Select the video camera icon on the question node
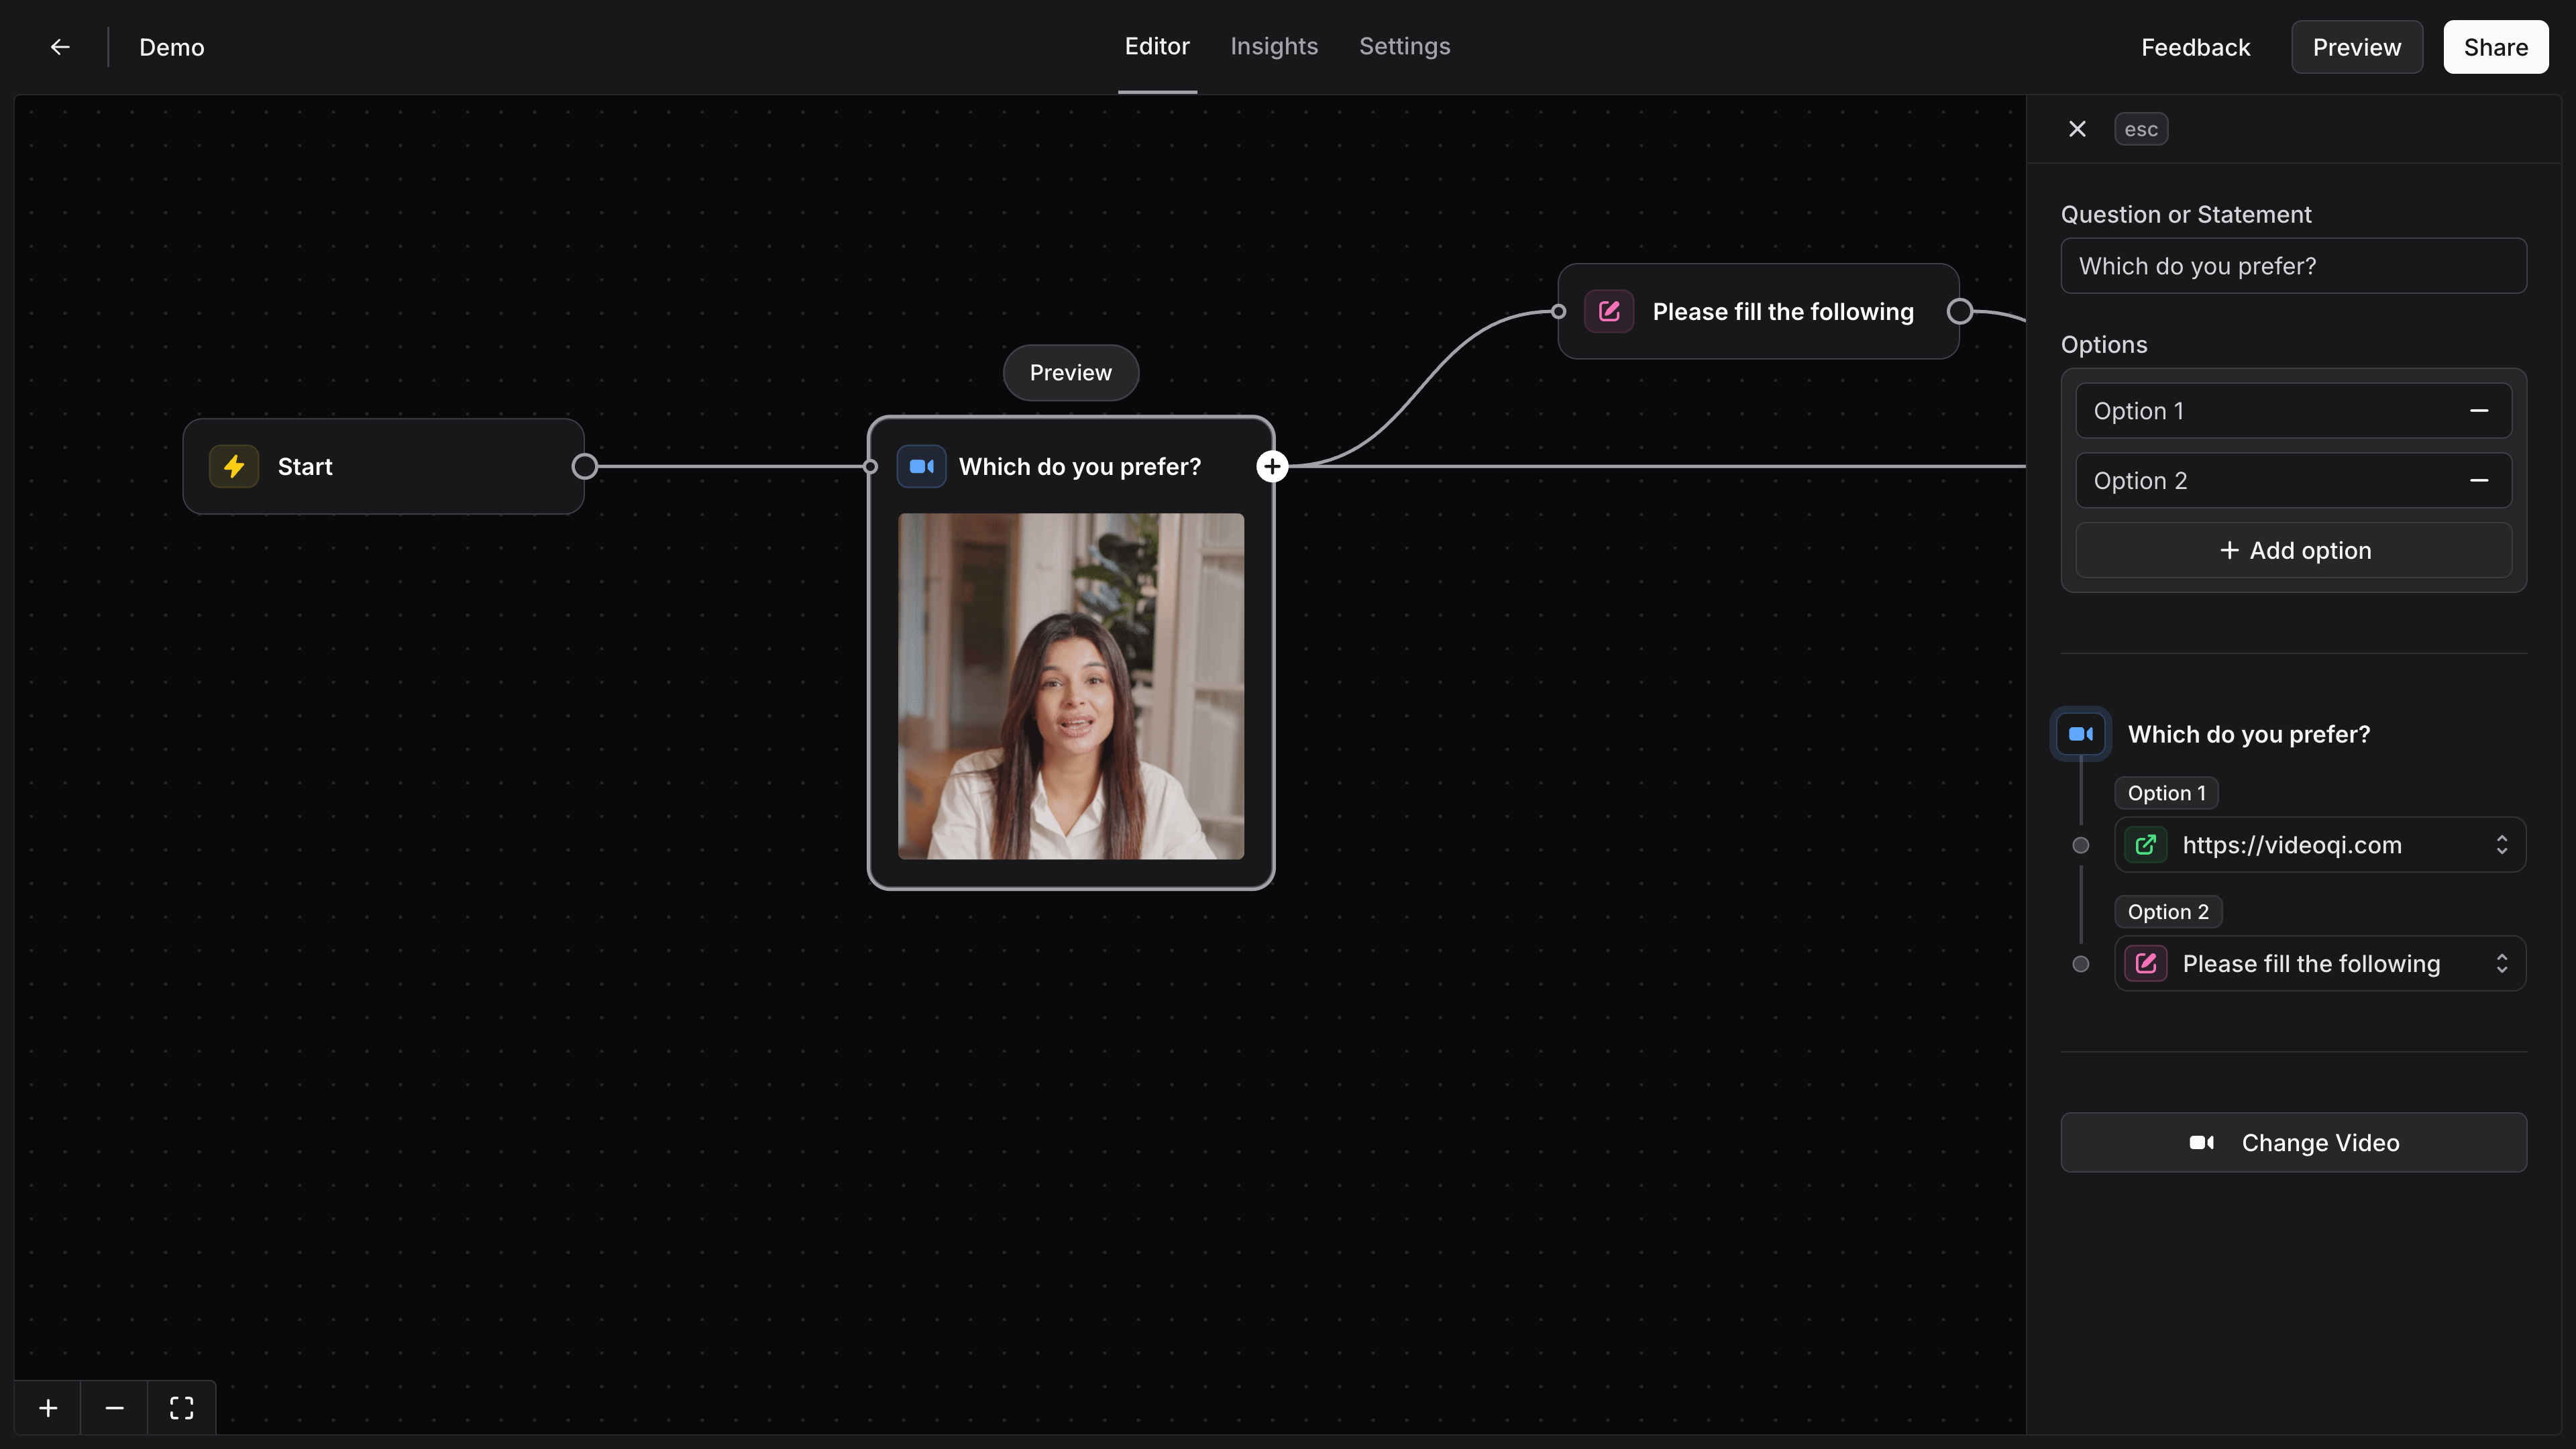Viewport: 2576px width, 1449px height. 921,466
